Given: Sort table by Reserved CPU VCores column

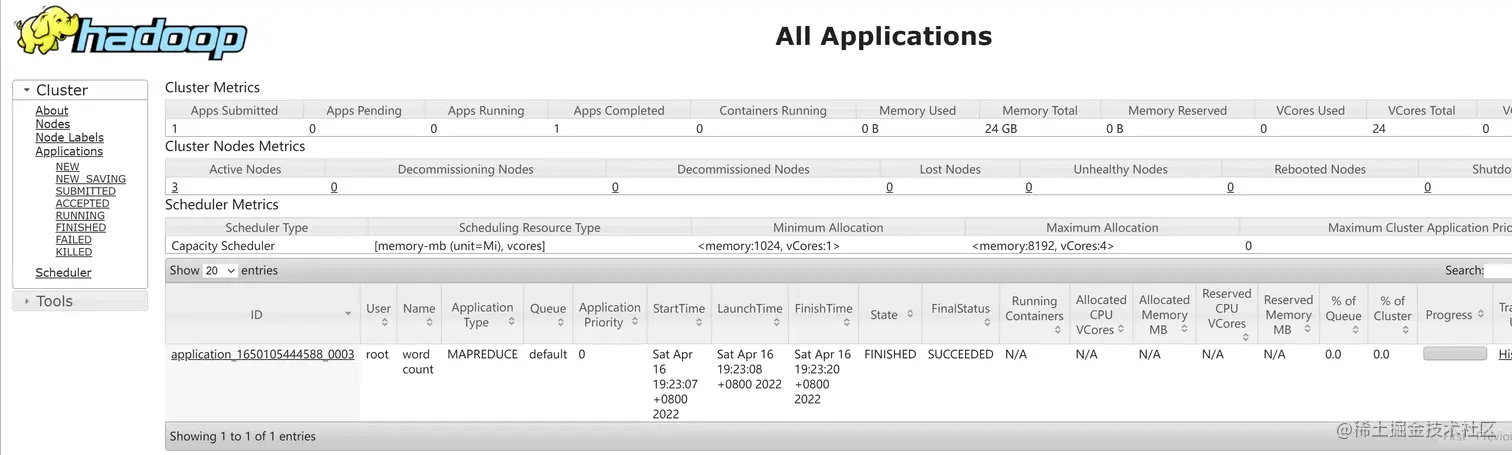Looking at the screenshot, I should [1227, 314].
